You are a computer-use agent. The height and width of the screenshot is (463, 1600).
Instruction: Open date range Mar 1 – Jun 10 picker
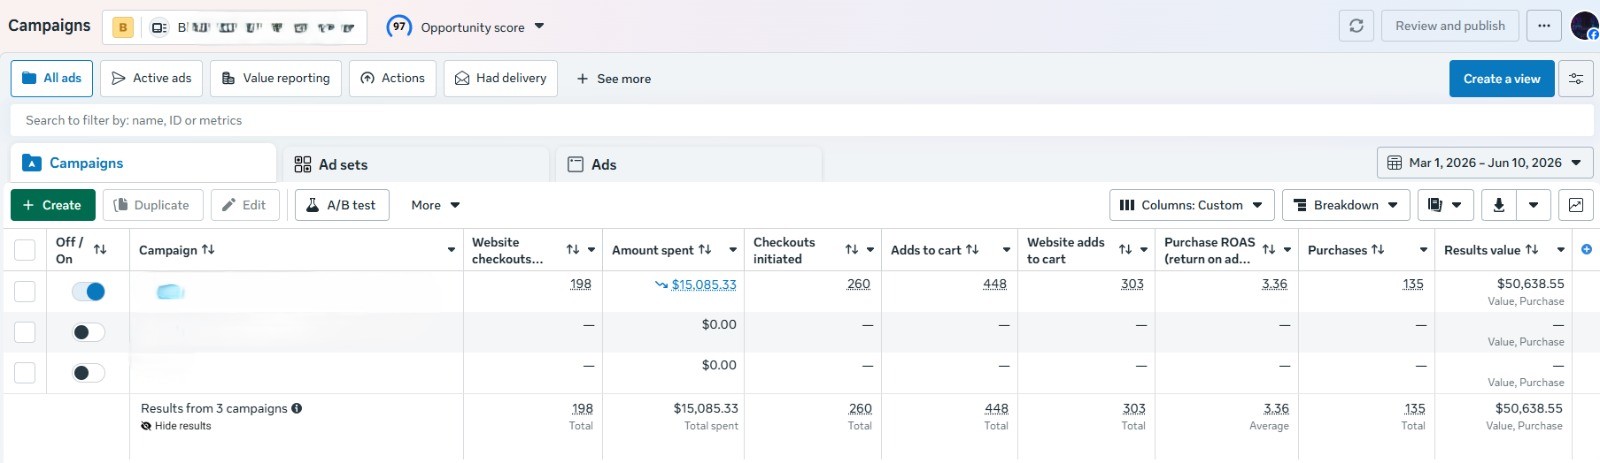(1485, 163)
